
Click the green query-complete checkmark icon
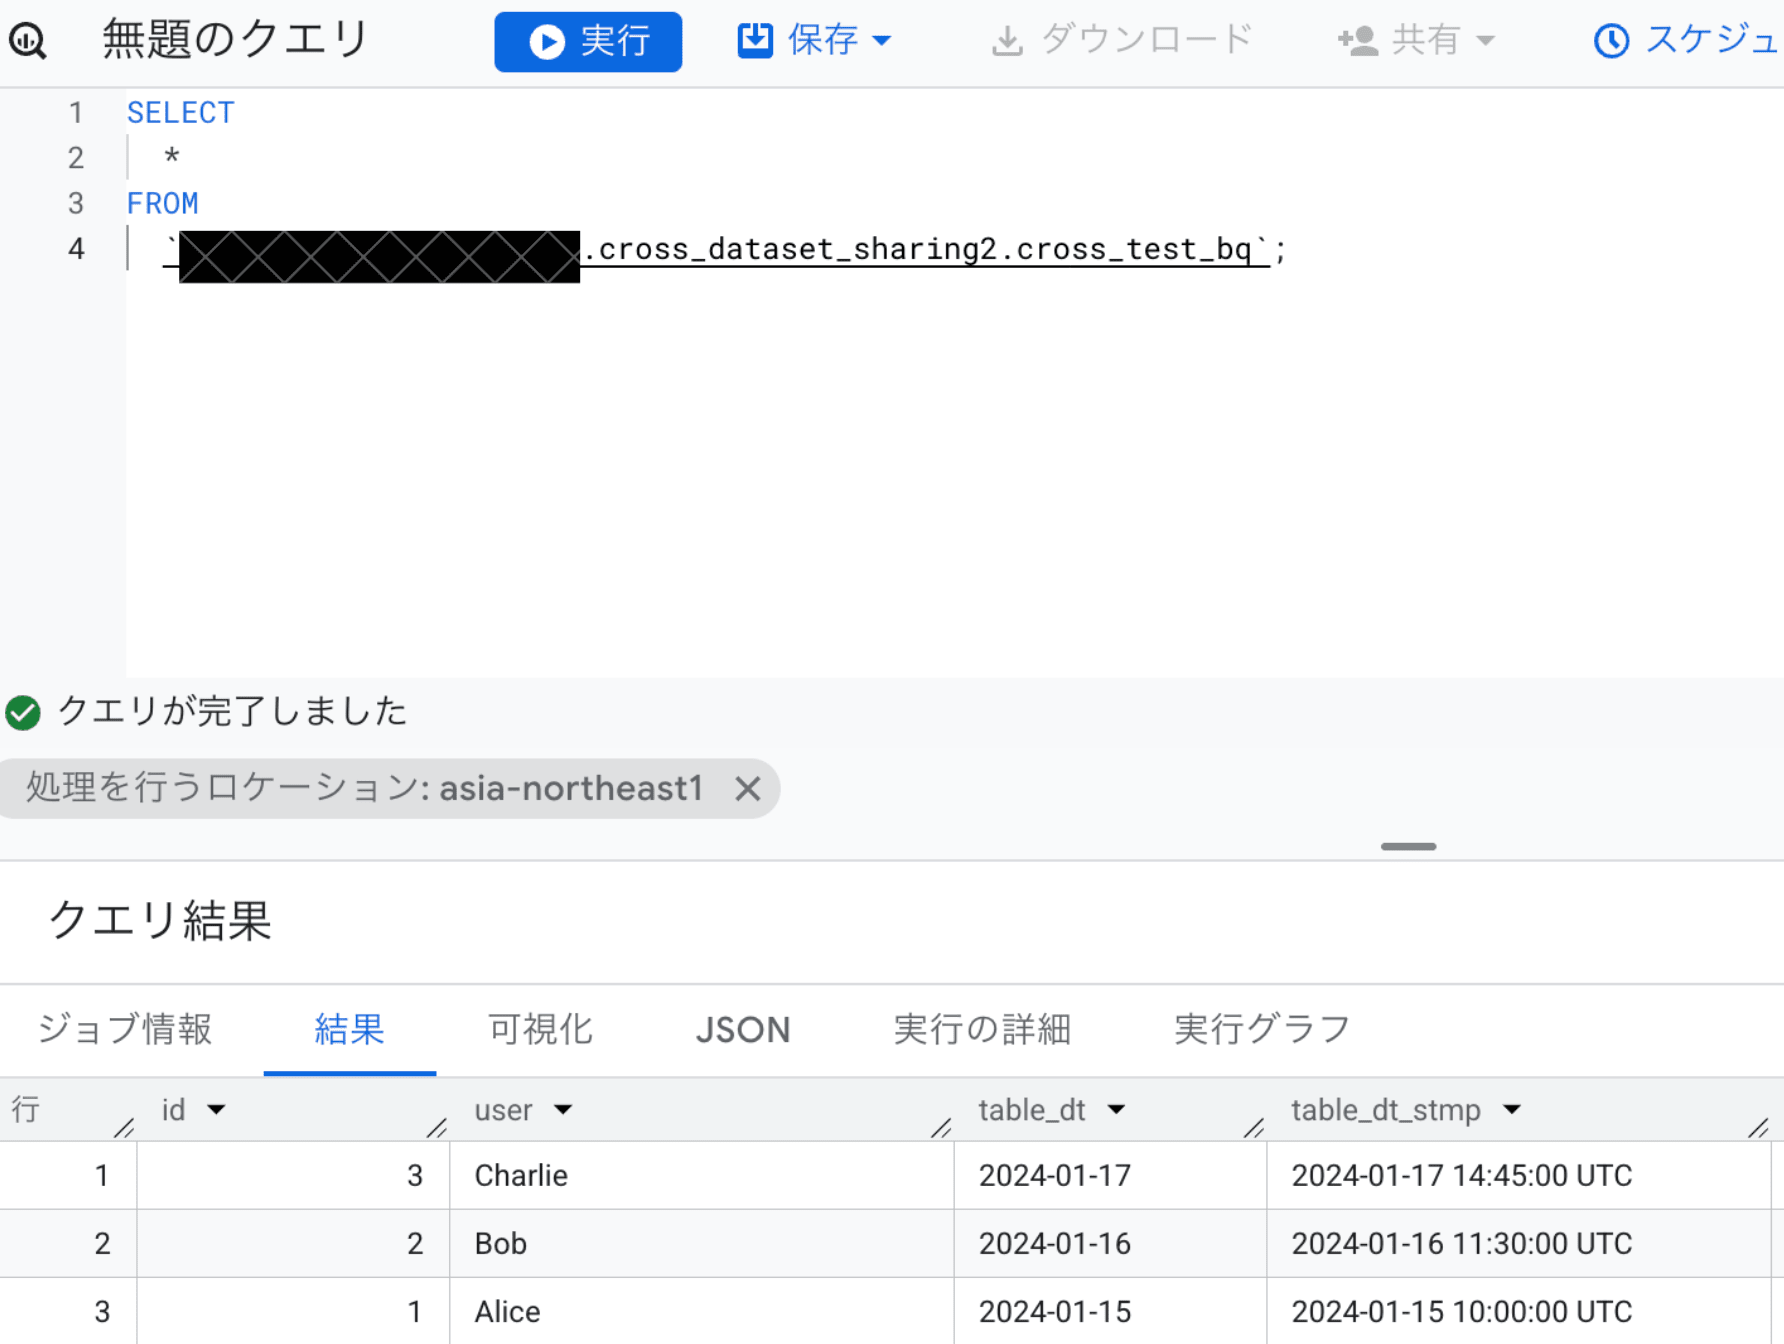coord(22,712)
